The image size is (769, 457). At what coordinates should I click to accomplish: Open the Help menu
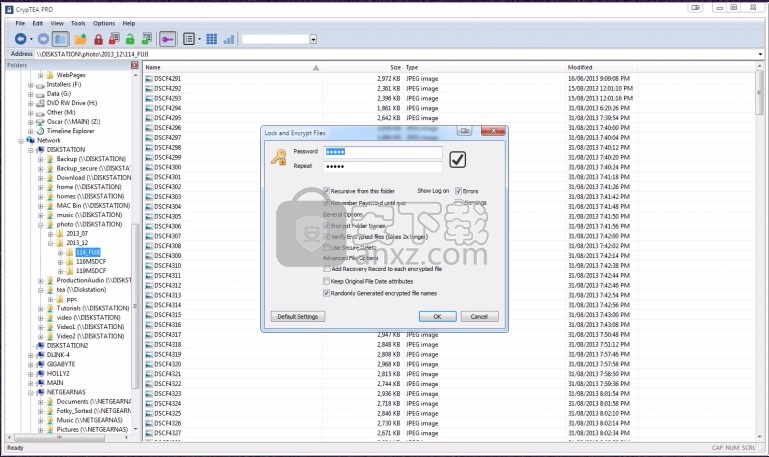click(x=128, y=23)
